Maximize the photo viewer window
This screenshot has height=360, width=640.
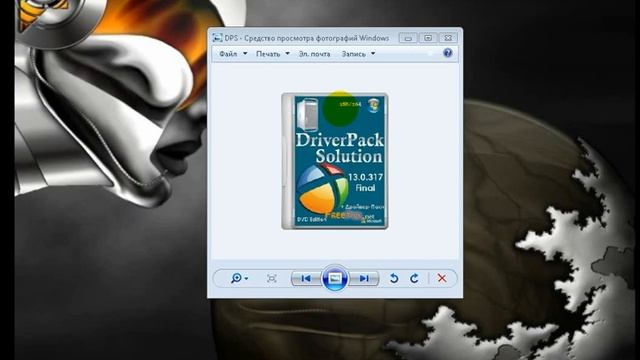(x=428, y=38)
